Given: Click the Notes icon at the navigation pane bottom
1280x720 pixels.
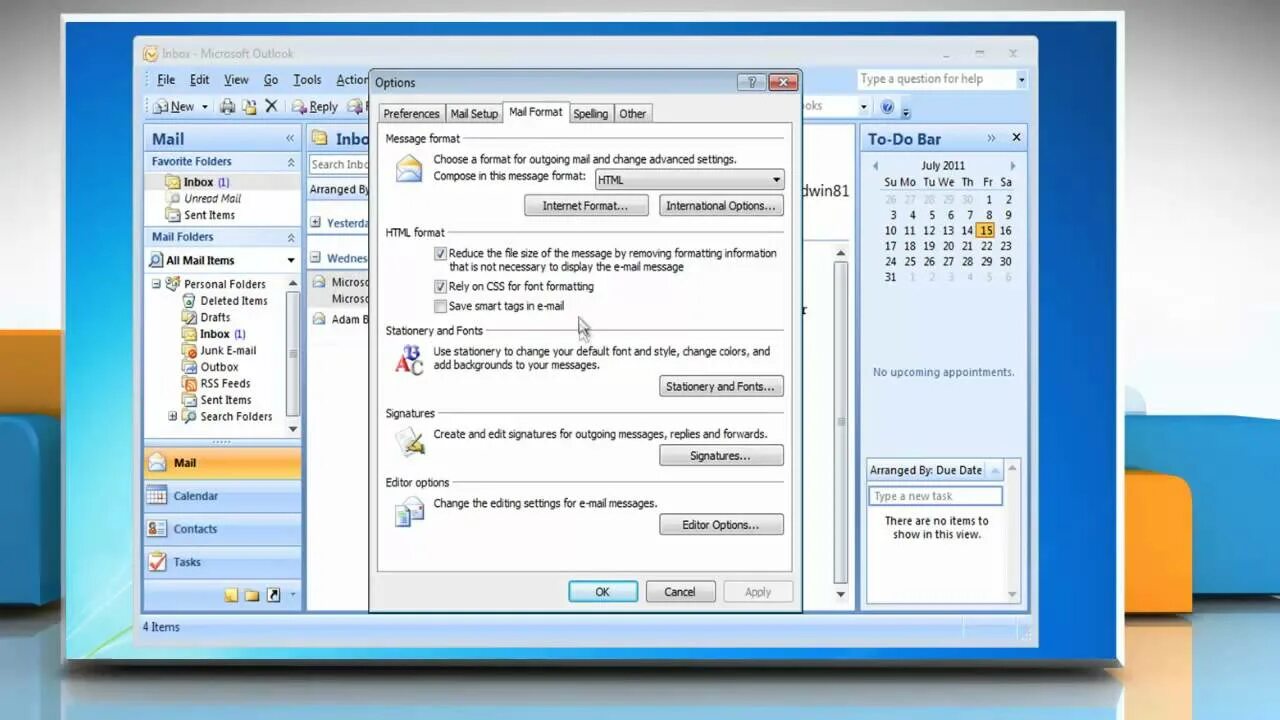Looking at the screenshot, I should pyautogui.click(x=231, y=595).
